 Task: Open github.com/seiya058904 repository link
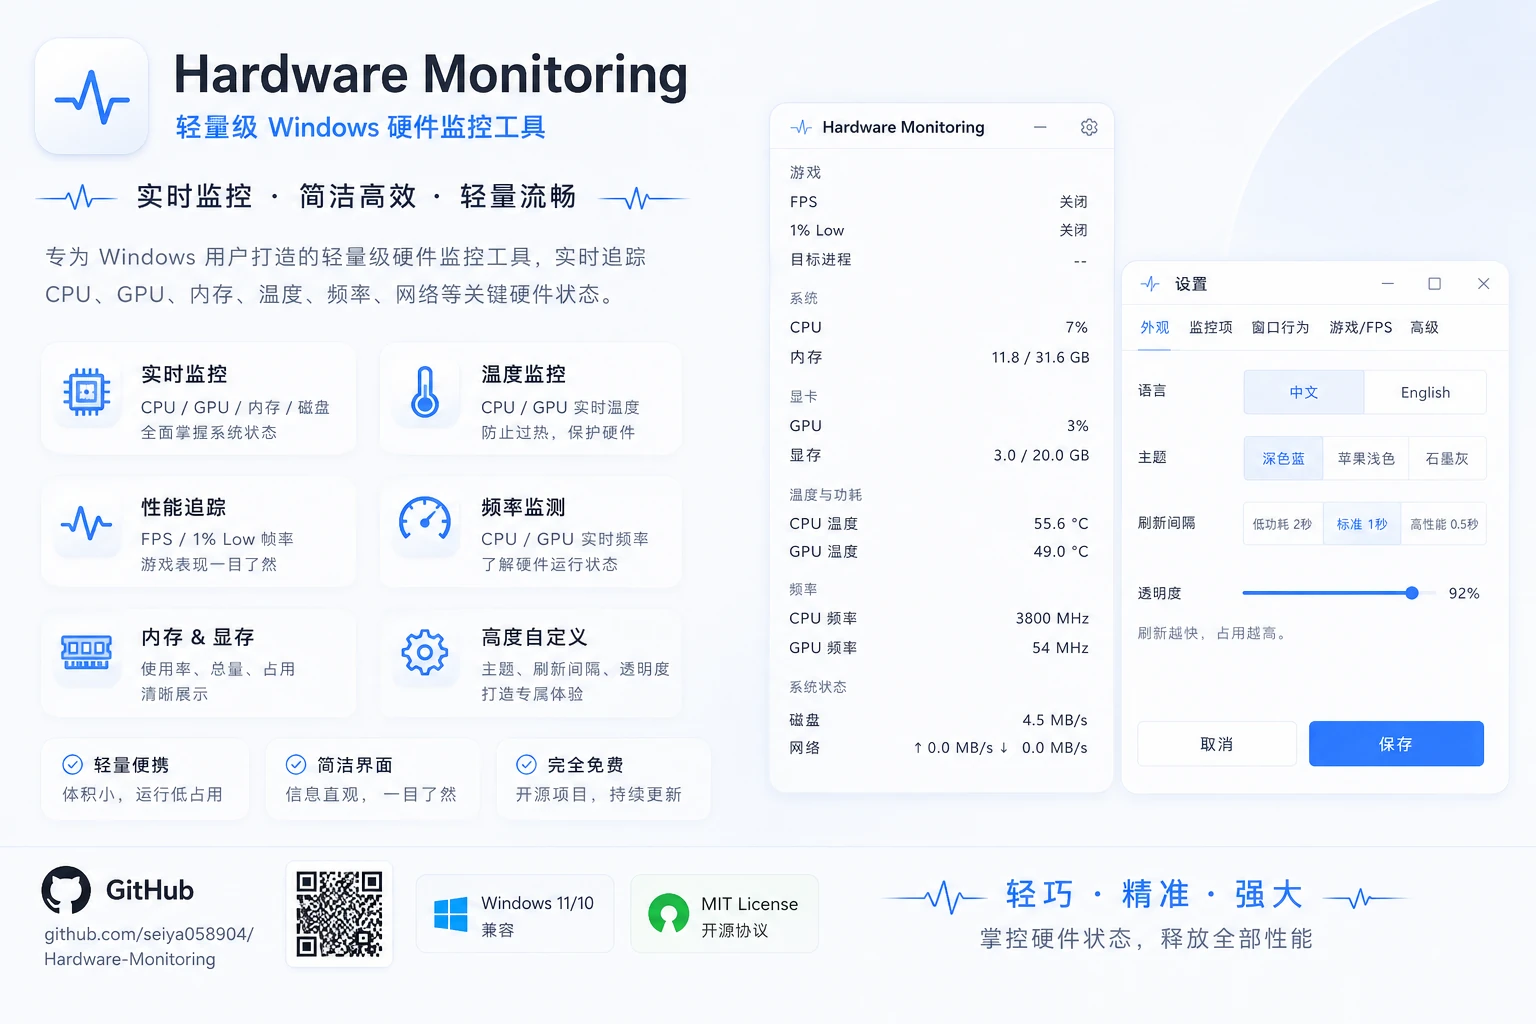click(149, 946)
